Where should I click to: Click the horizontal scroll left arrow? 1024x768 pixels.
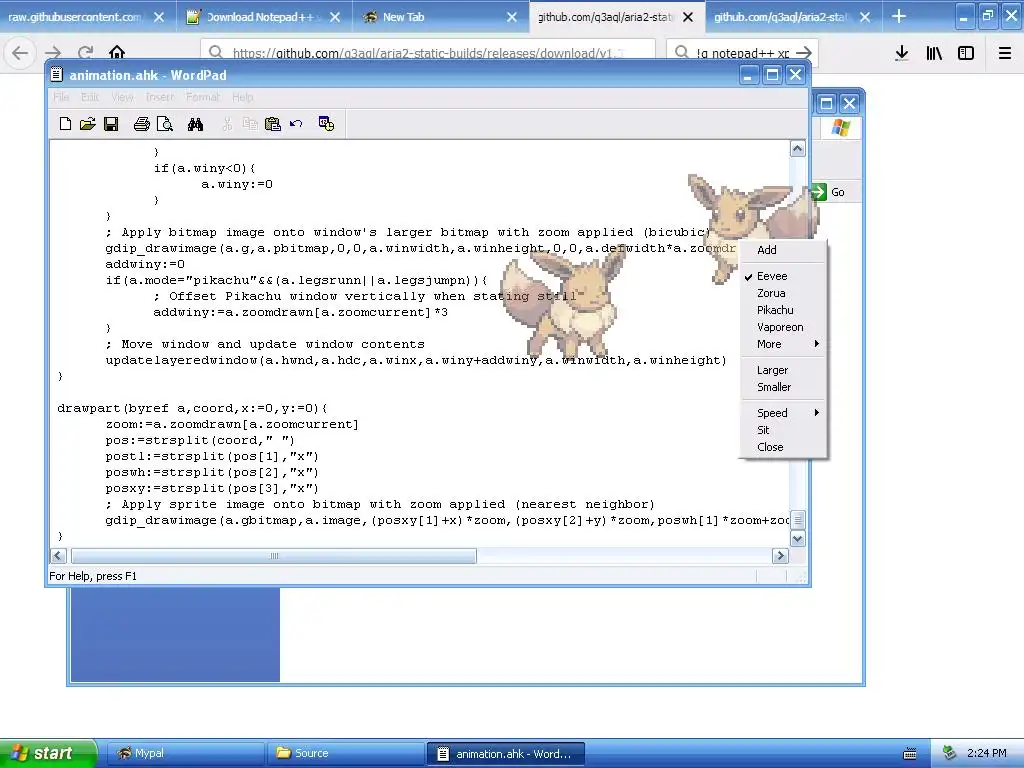coord(58,556)
